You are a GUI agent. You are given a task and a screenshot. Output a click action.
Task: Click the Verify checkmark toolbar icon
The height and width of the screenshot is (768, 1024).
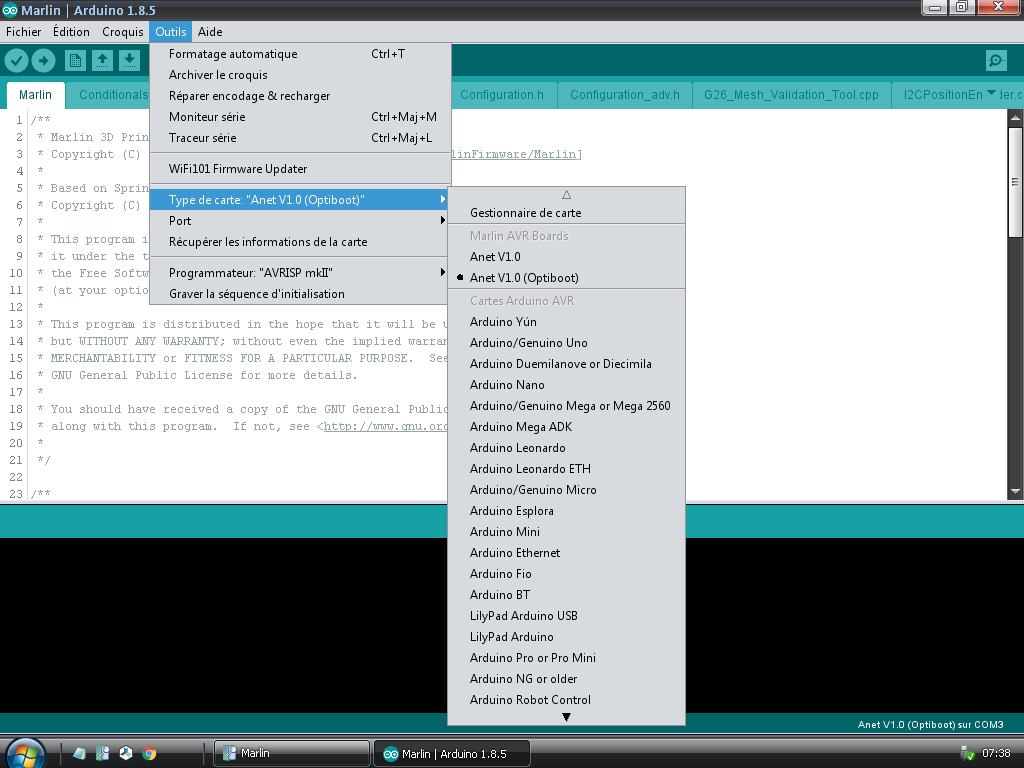[x=16, y=61]
